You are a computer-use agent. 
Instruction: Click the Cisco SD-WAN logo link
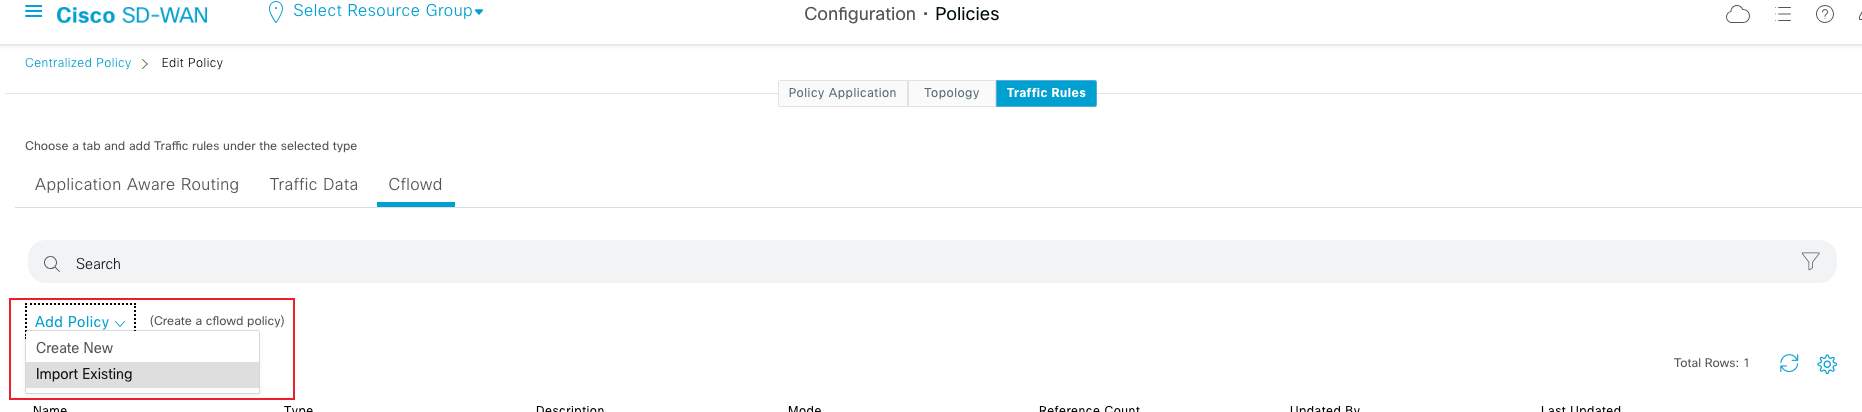(132, 15)
